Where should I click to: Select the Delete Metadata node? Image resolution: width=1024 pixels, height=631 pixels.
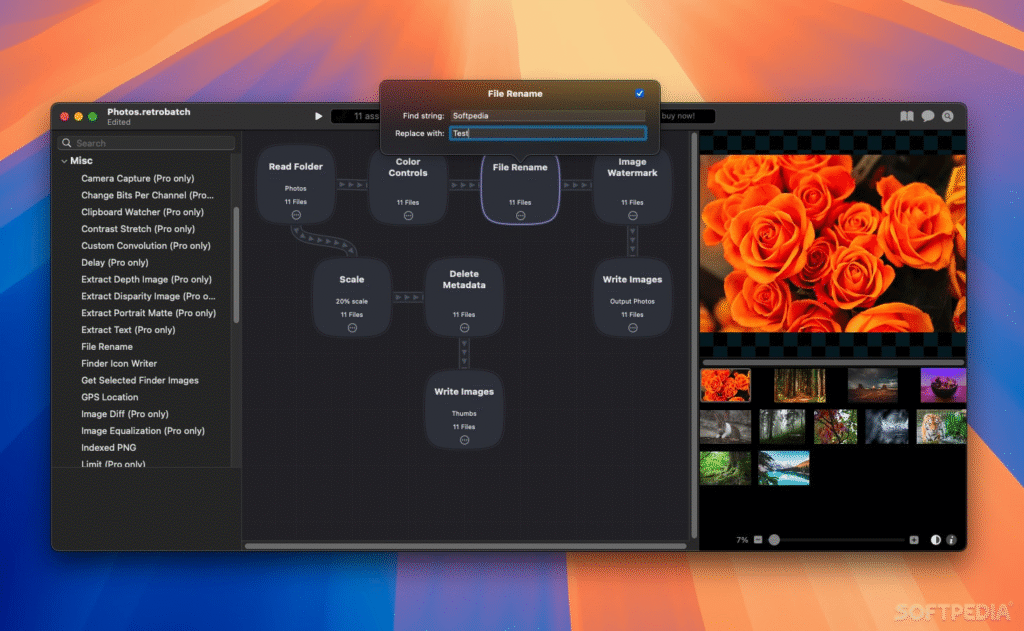click(x=464, y=290)
